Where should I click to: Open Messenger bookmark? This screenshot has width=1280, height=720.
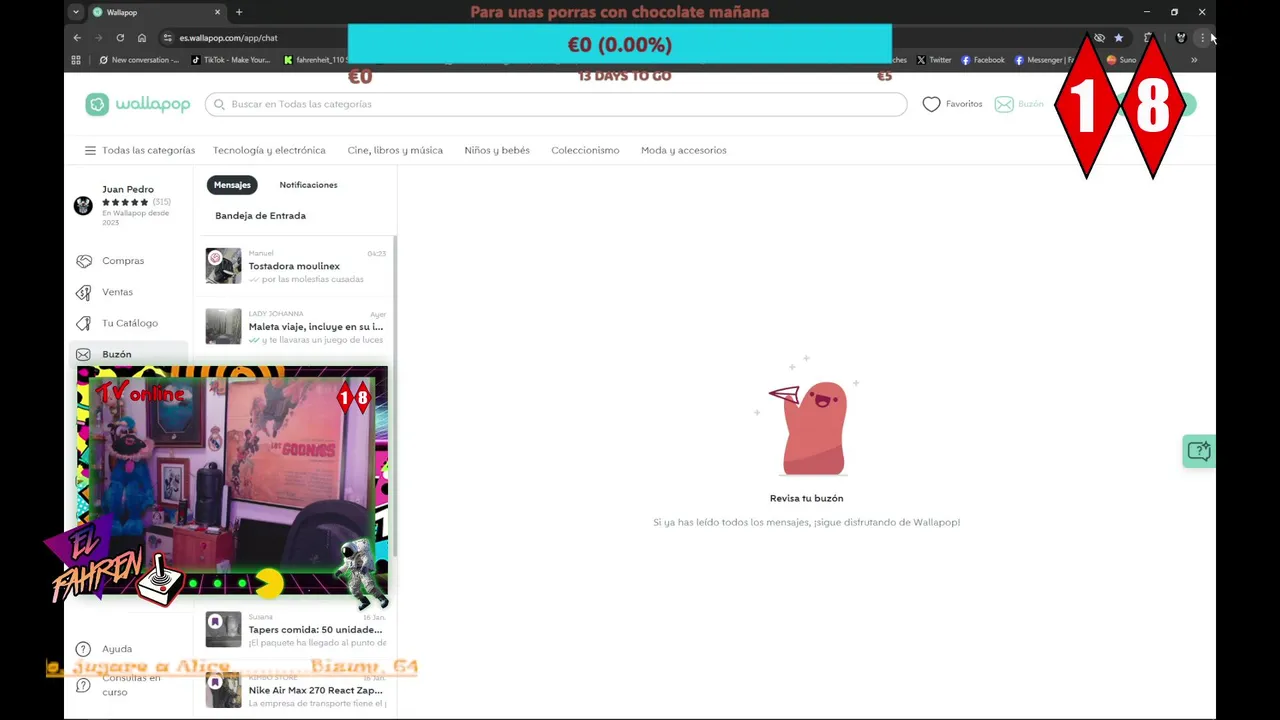pyautogui.click(x=1043, y=60)
